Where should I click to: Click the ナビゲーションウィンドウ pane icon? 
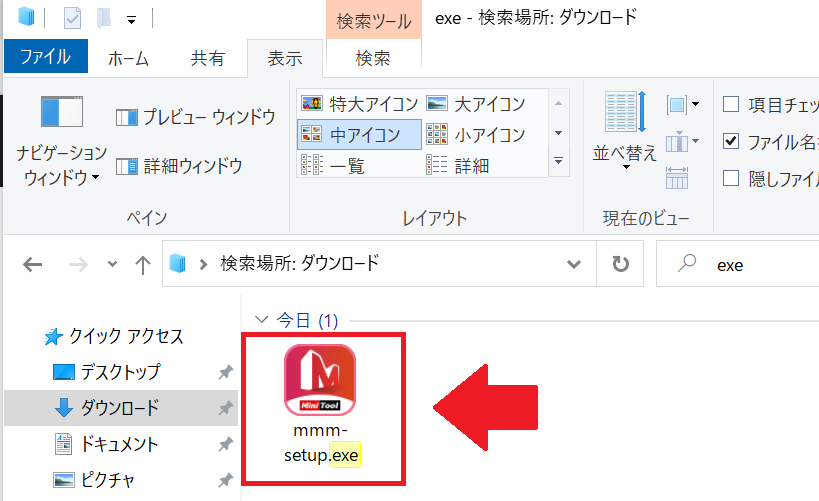pos(62,112)
